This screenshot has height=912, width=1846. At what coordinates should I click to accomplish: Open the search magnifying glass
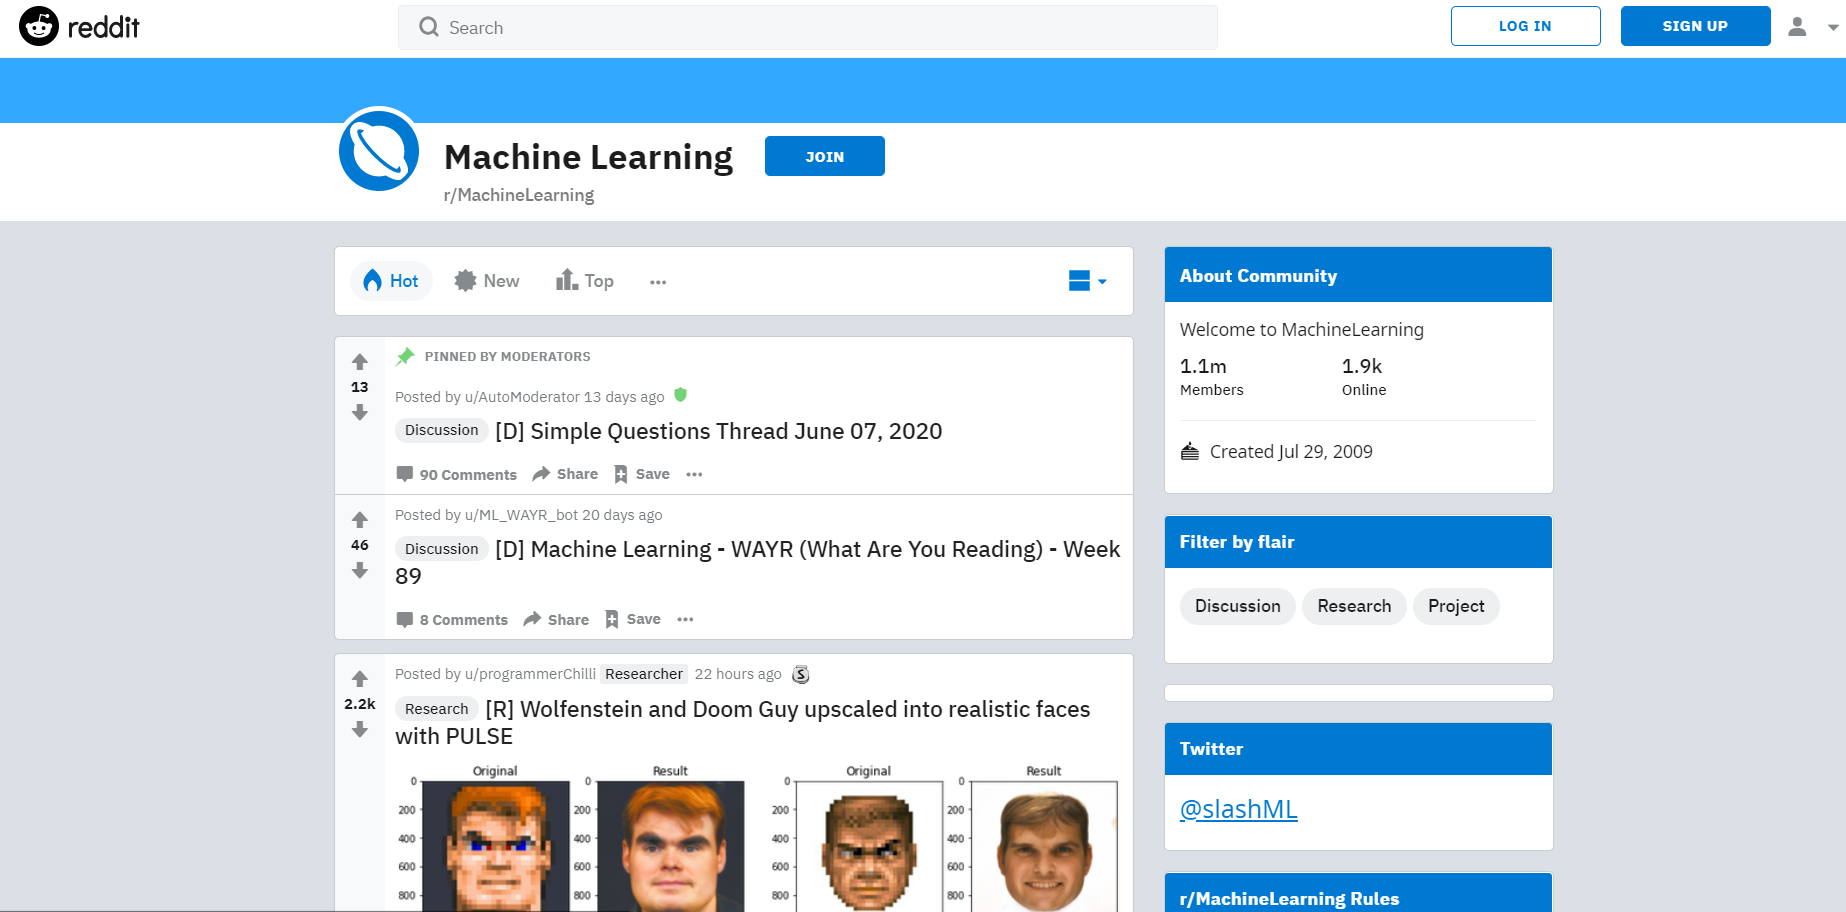click(428, 27)
